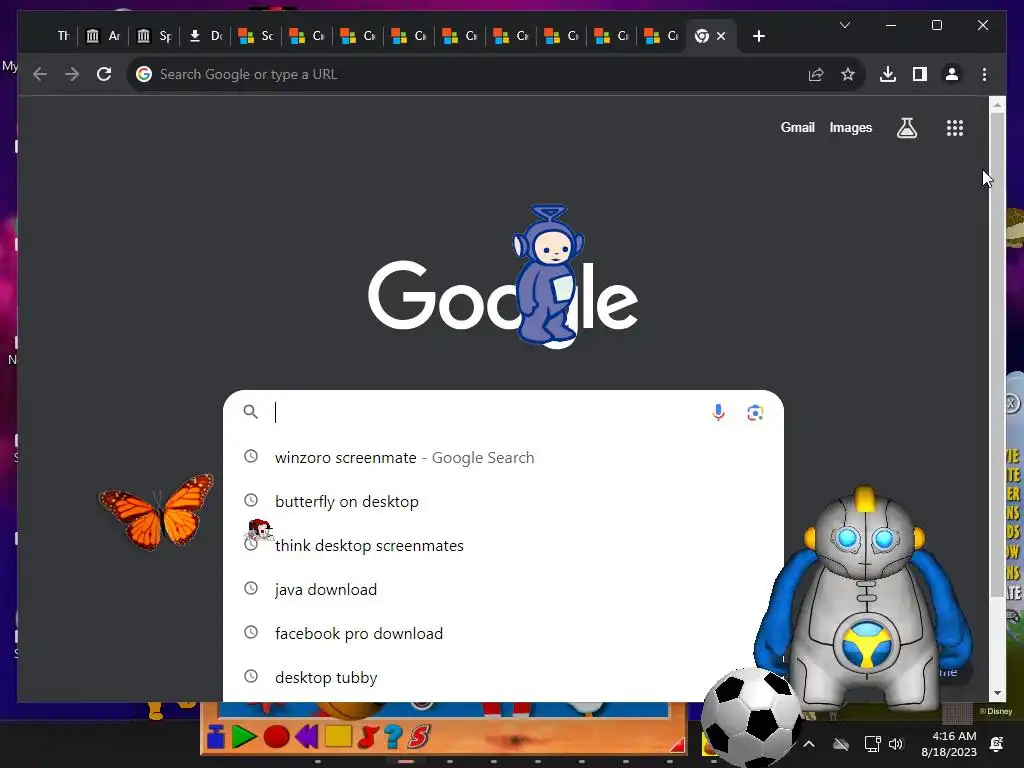Open the Chrome profile avatar menu

[x=952, y=74]
